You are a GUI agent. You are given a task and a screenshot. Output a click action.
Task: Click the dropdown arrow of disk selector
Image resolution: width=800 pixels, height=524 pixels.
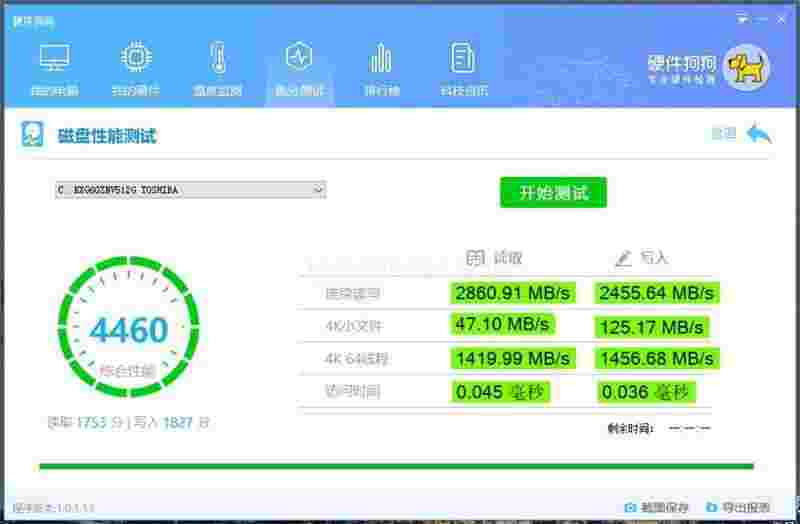pos(318,189)
